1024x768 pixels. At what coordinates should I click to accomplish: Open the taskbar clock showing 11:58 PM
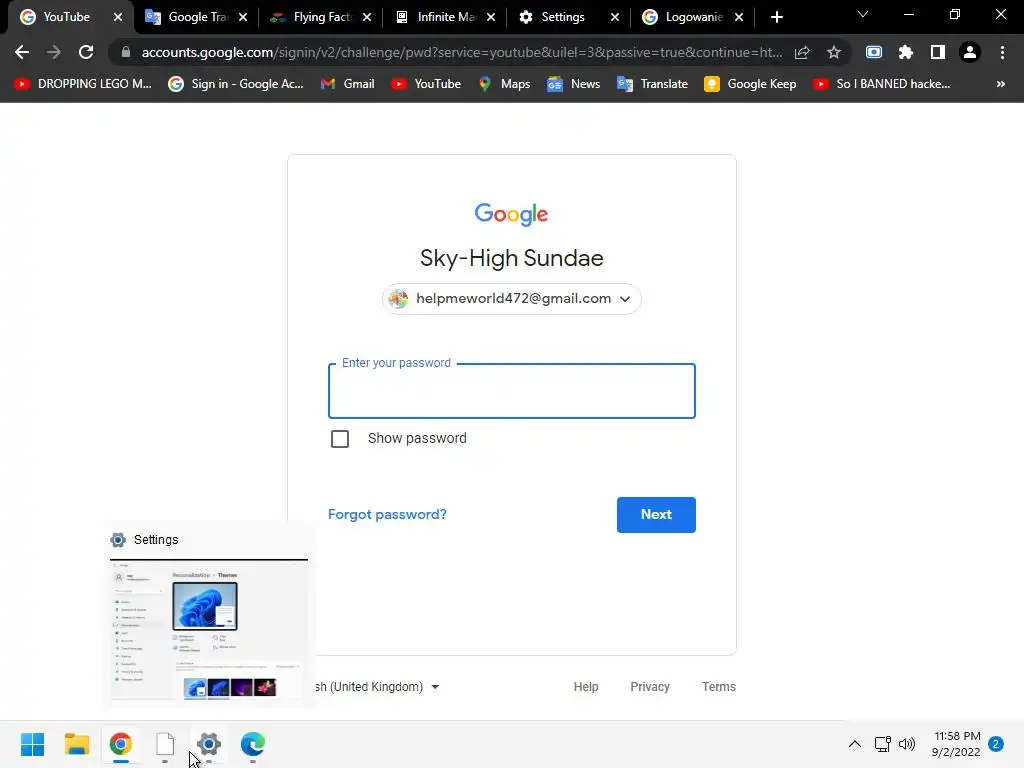coord(957,744)
